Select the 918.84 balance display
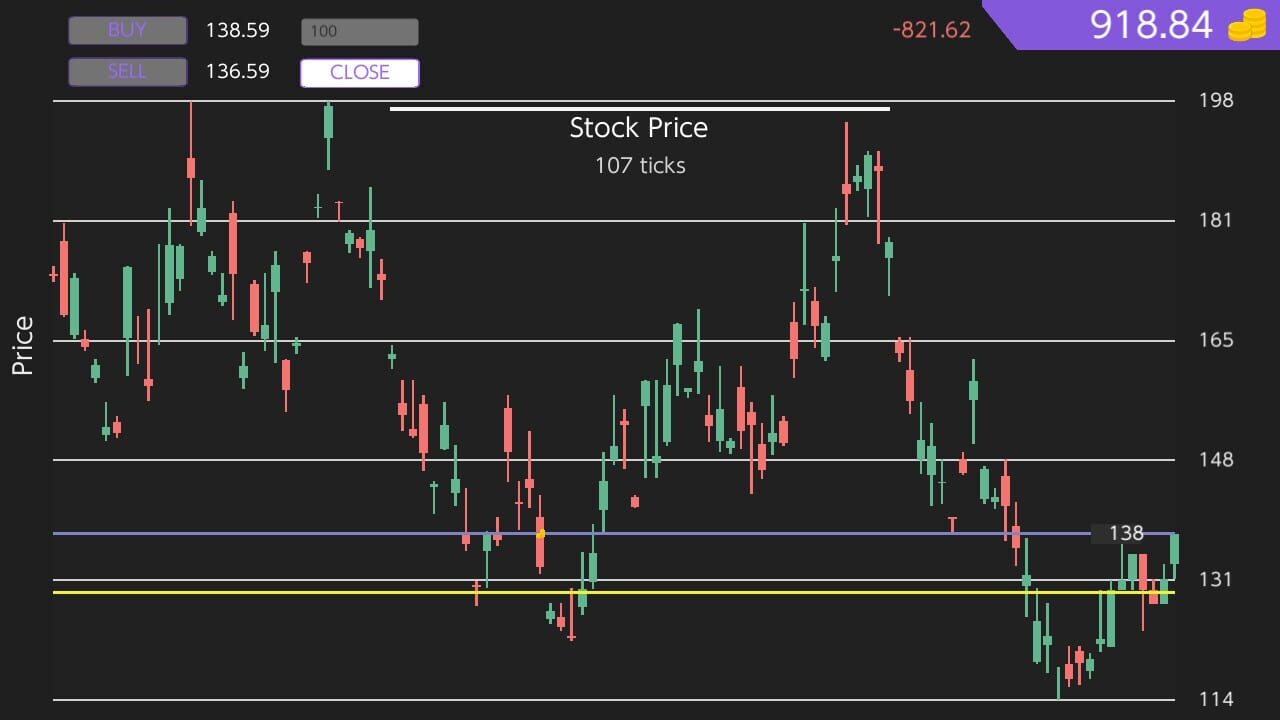The image size is (1280, 720). pos(1151,25)
